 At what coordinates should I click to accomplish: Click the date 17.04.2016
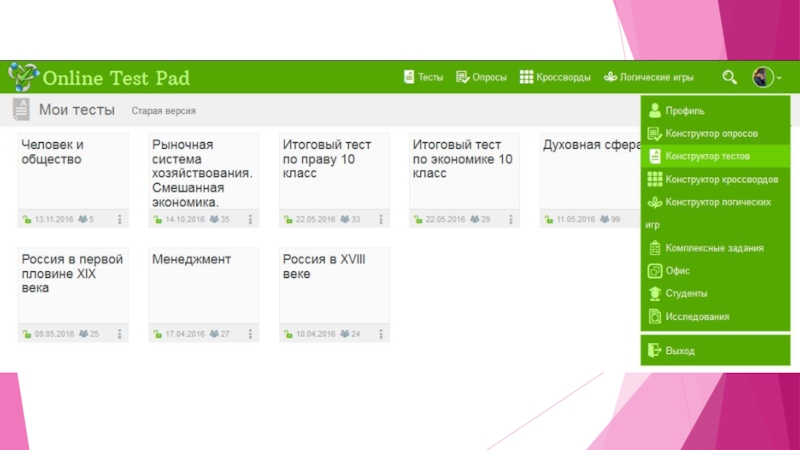click(185, 334)
